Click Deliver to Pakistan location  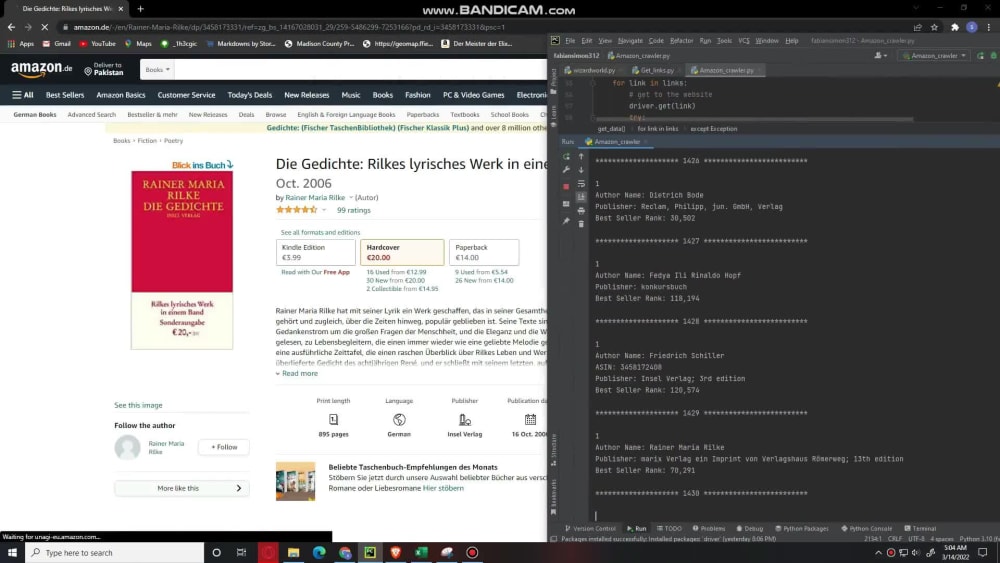pyautogui.click(x=103, y=69)
